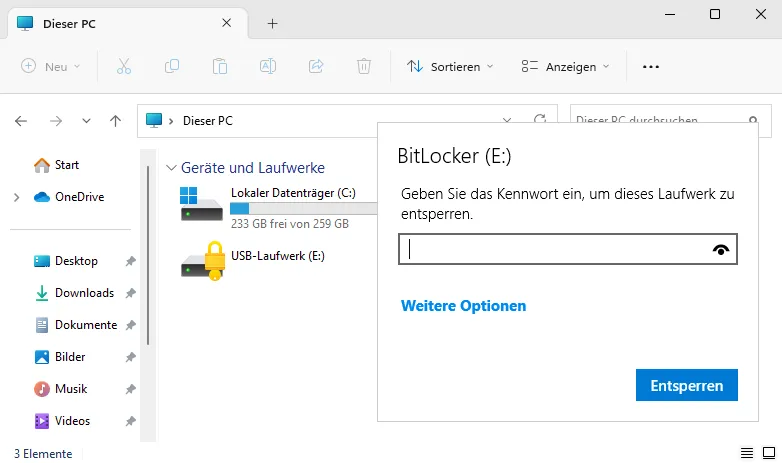The width and height of the screenshot is (782, 463).
Task: Collapse the Geräte und Laufwerke group
Action: (x=171, y=168)
